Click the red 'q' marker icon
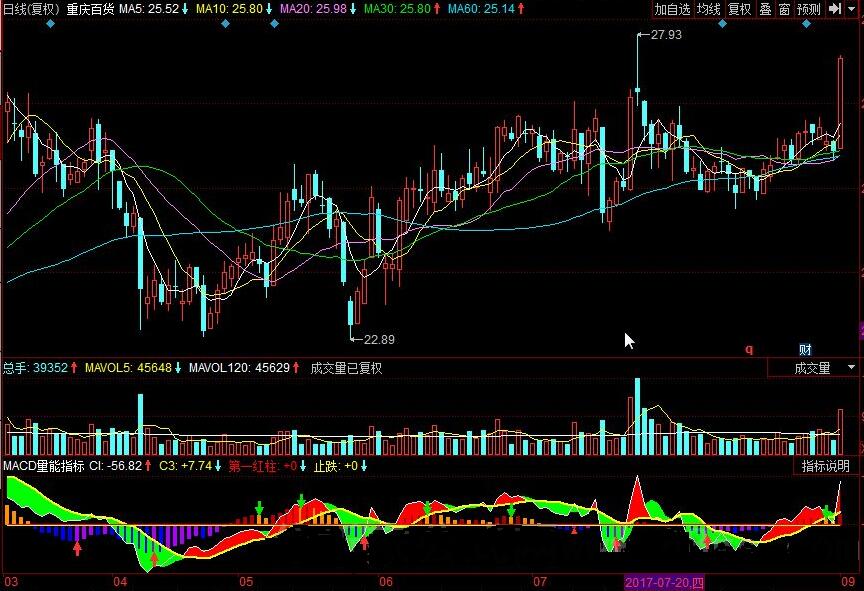Viewport: 864px width, 591px height. (x=748, y=349)
